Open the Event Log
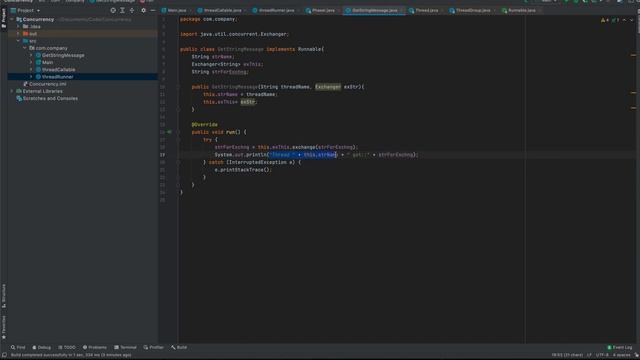The width and height of the screenshot is (640, 360). tap(620, 347)
